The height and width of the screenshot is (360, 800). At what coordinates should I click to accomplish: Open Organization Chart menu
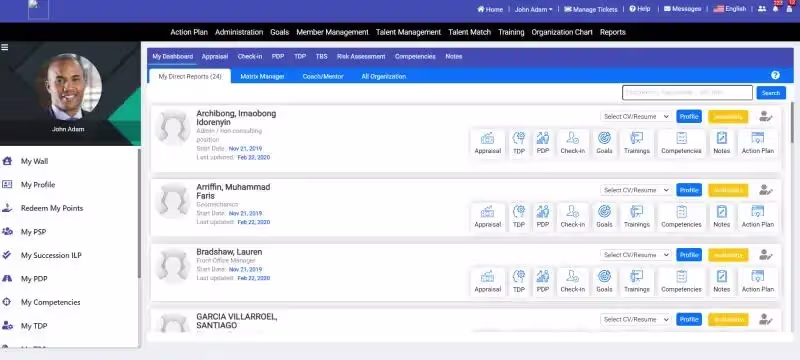(562, 32)
